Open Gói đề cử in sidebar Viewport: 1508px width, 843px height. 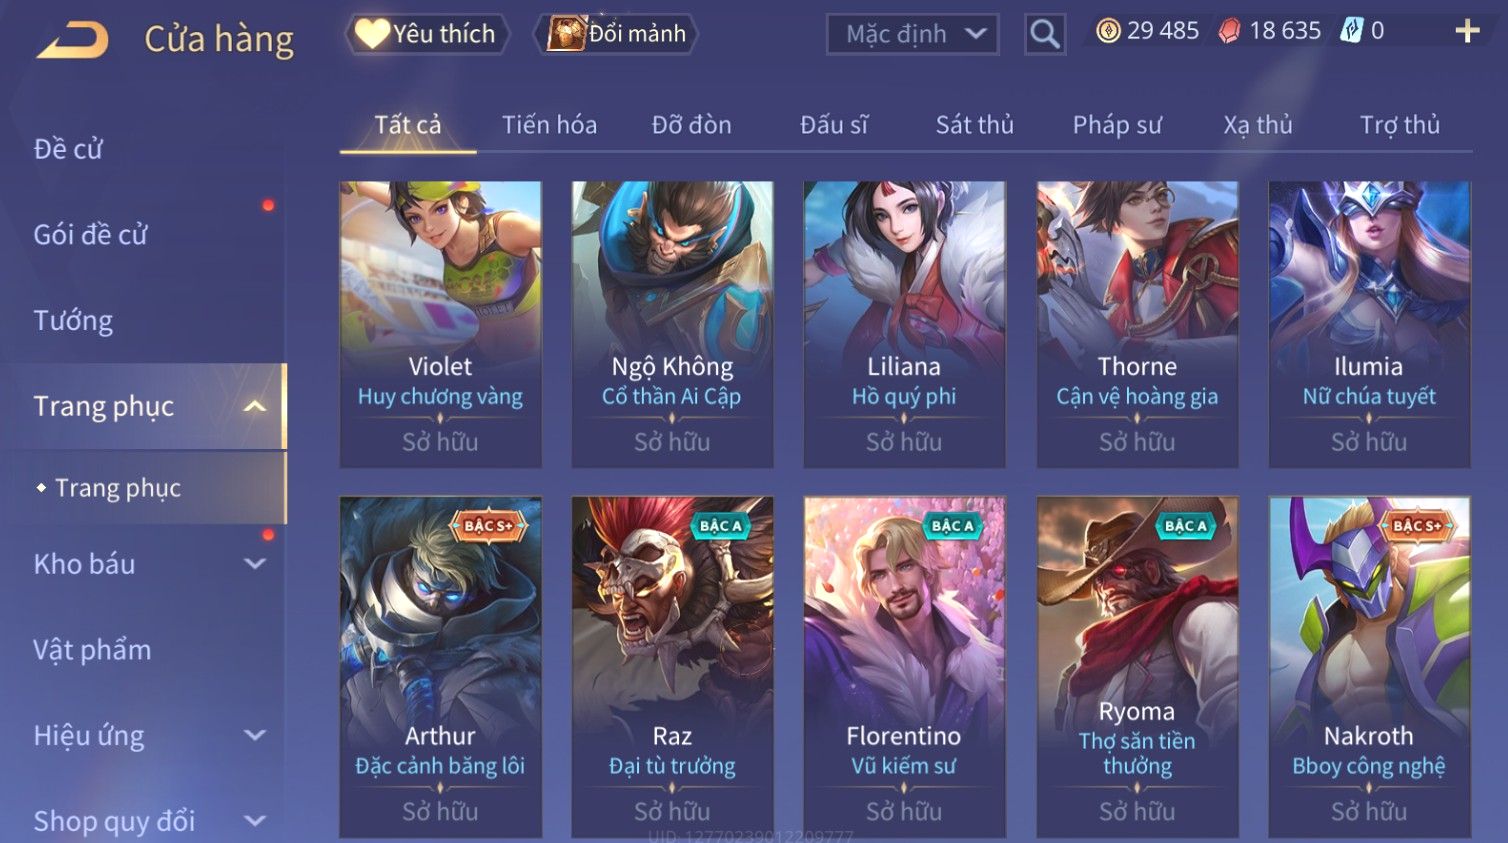90,235
